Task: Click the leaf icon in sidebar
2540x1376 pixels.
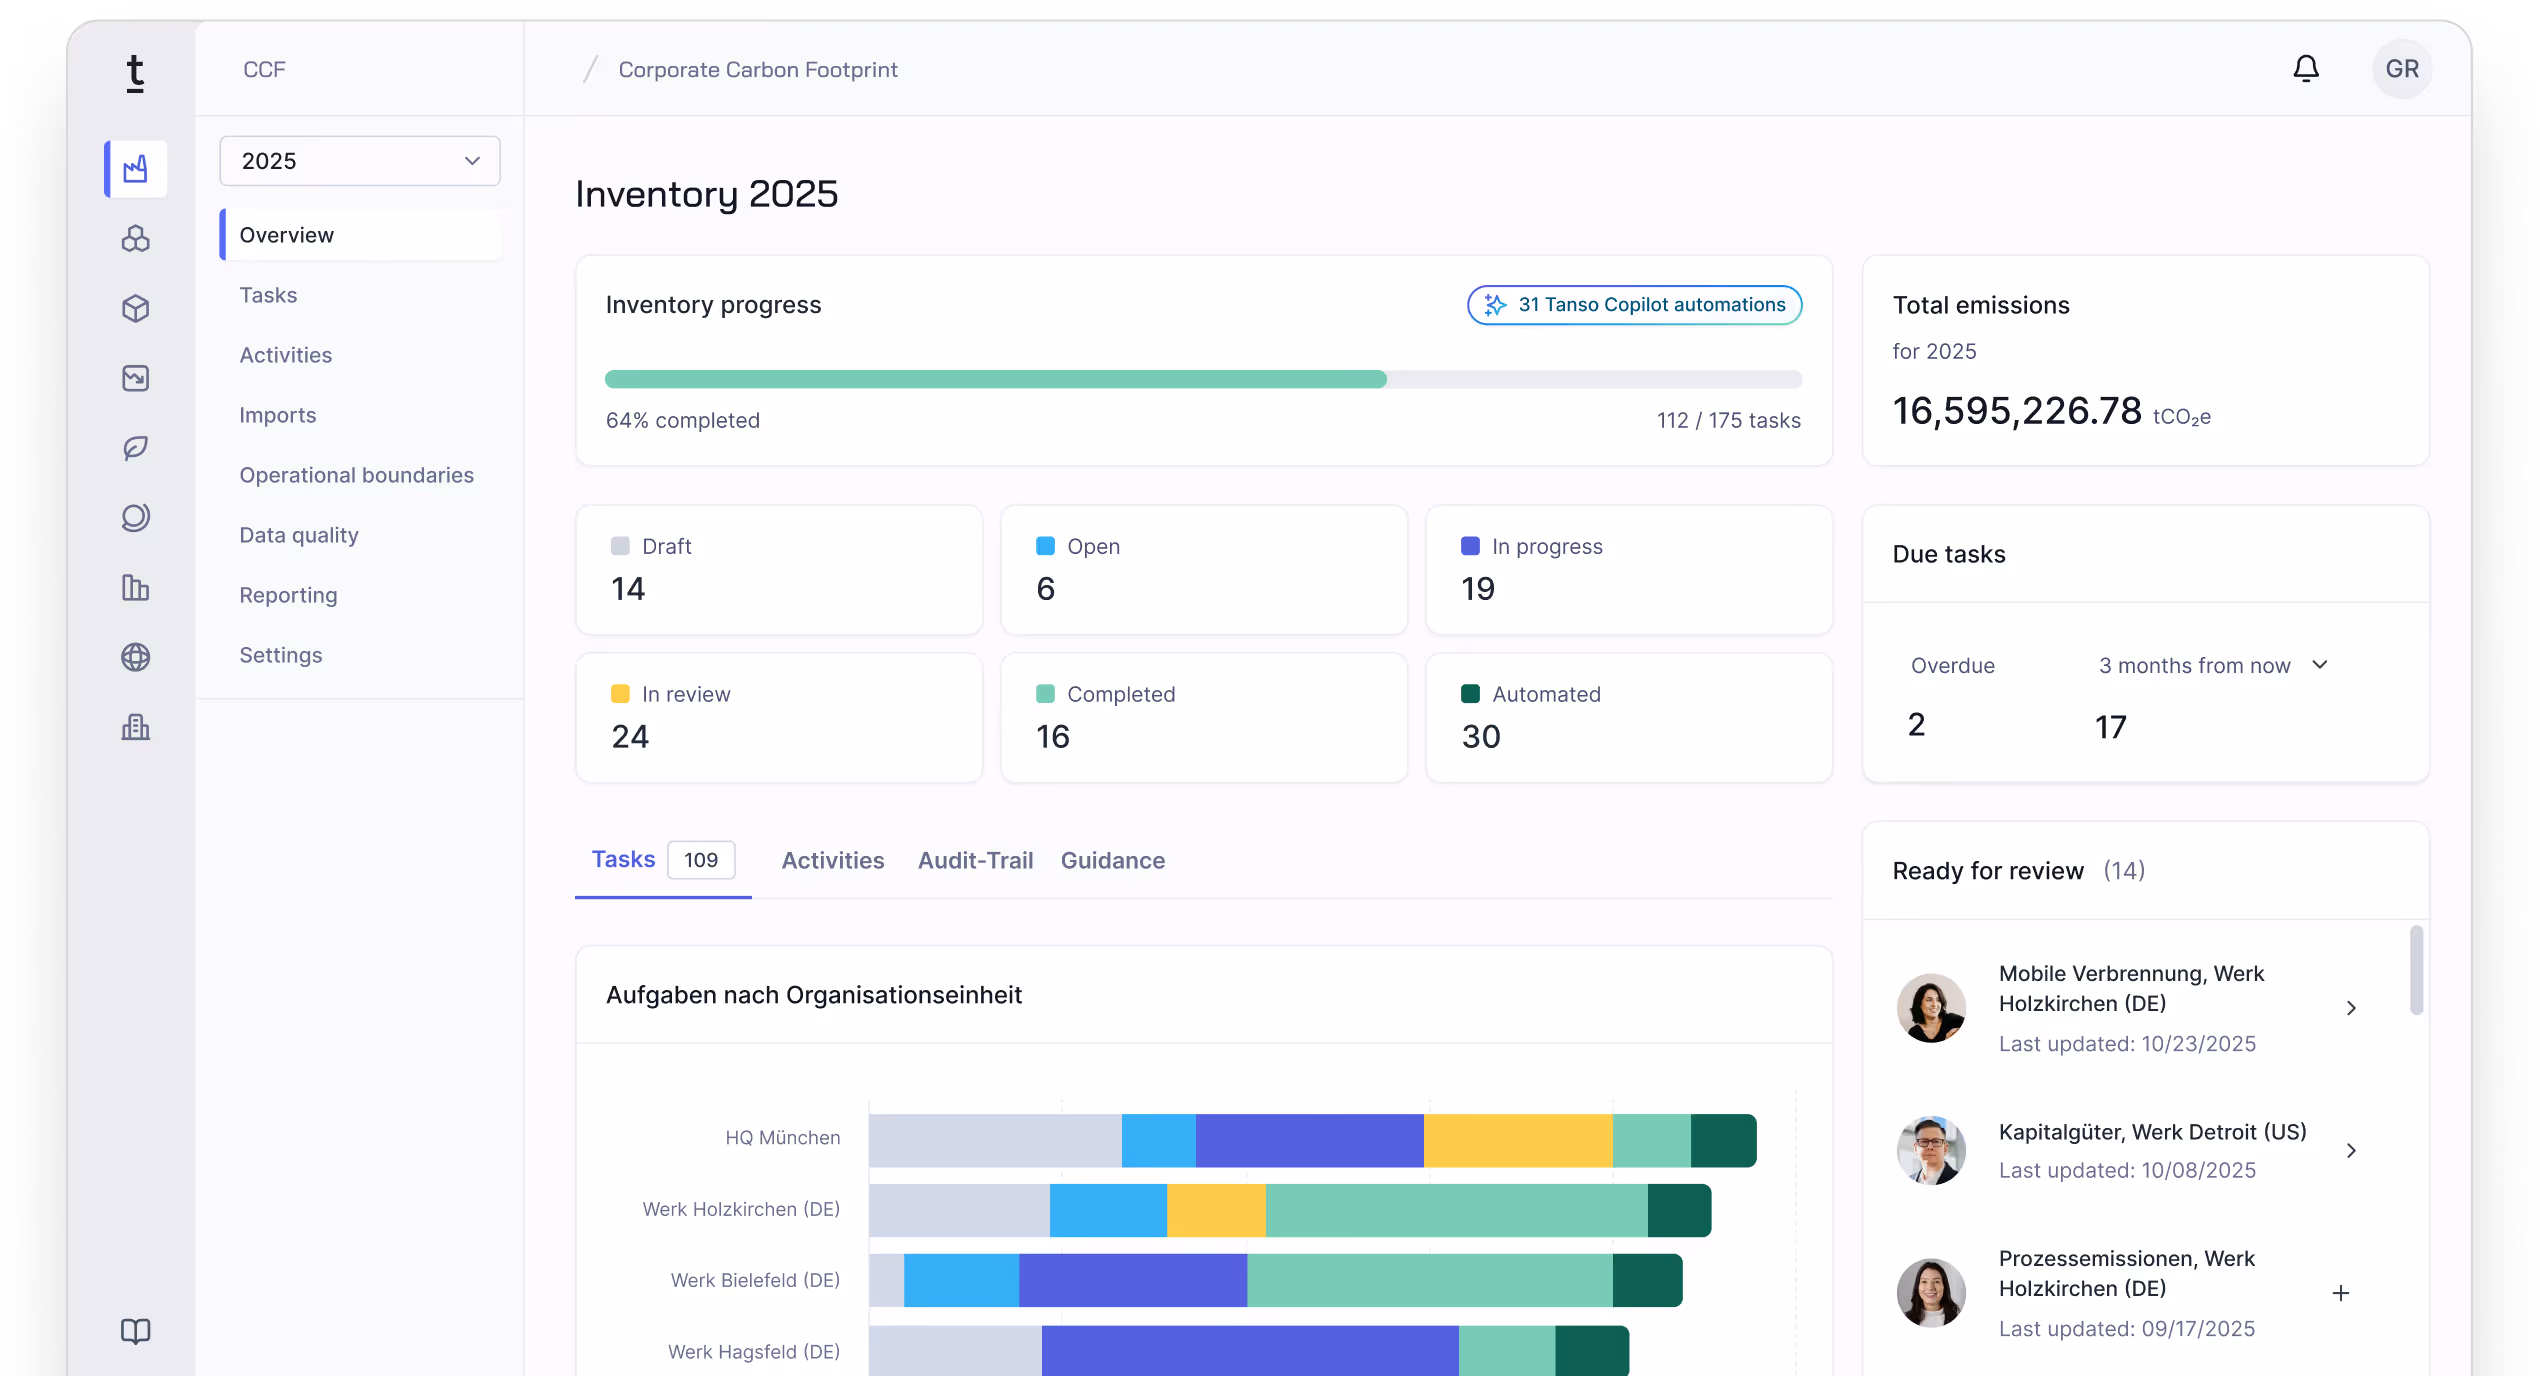Action: [x=136, y=448]
